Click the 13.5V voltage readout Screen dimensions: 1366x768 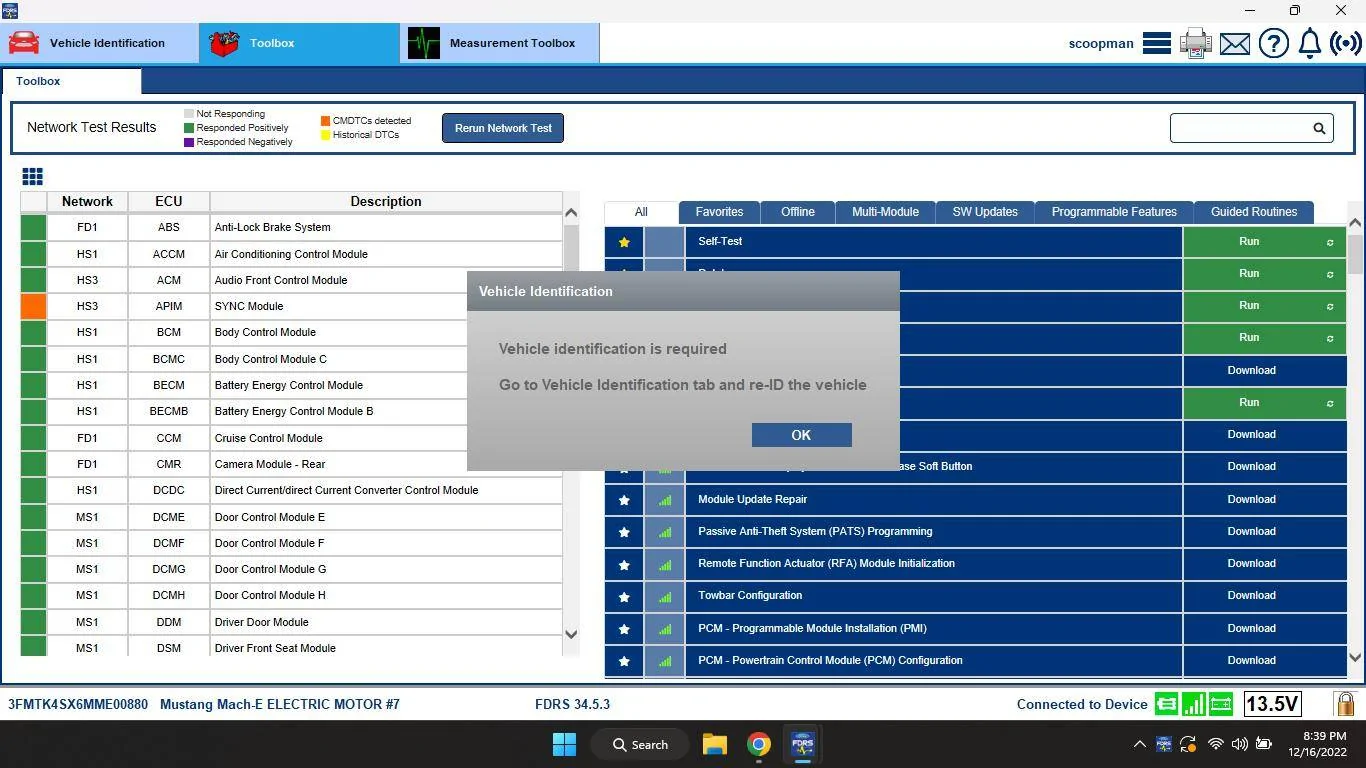(x=1272, y=704)
